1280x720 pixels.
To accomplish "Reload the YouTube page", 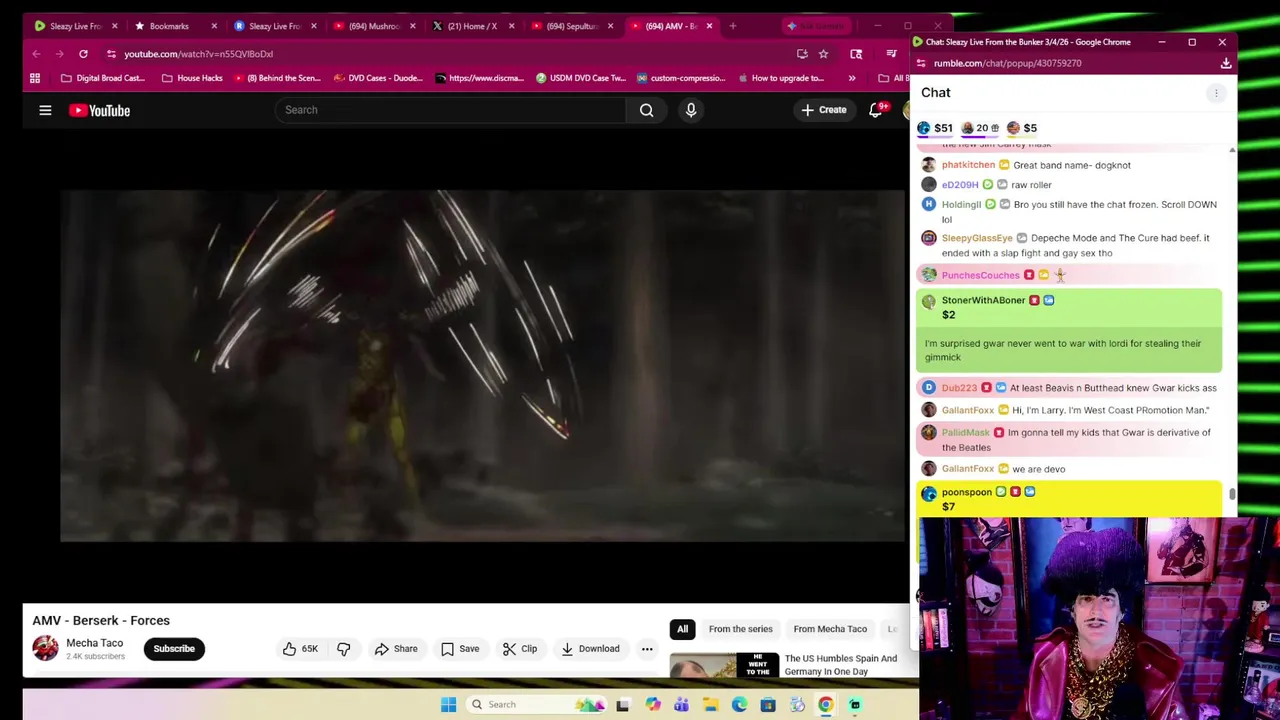I will click(83, 54).
